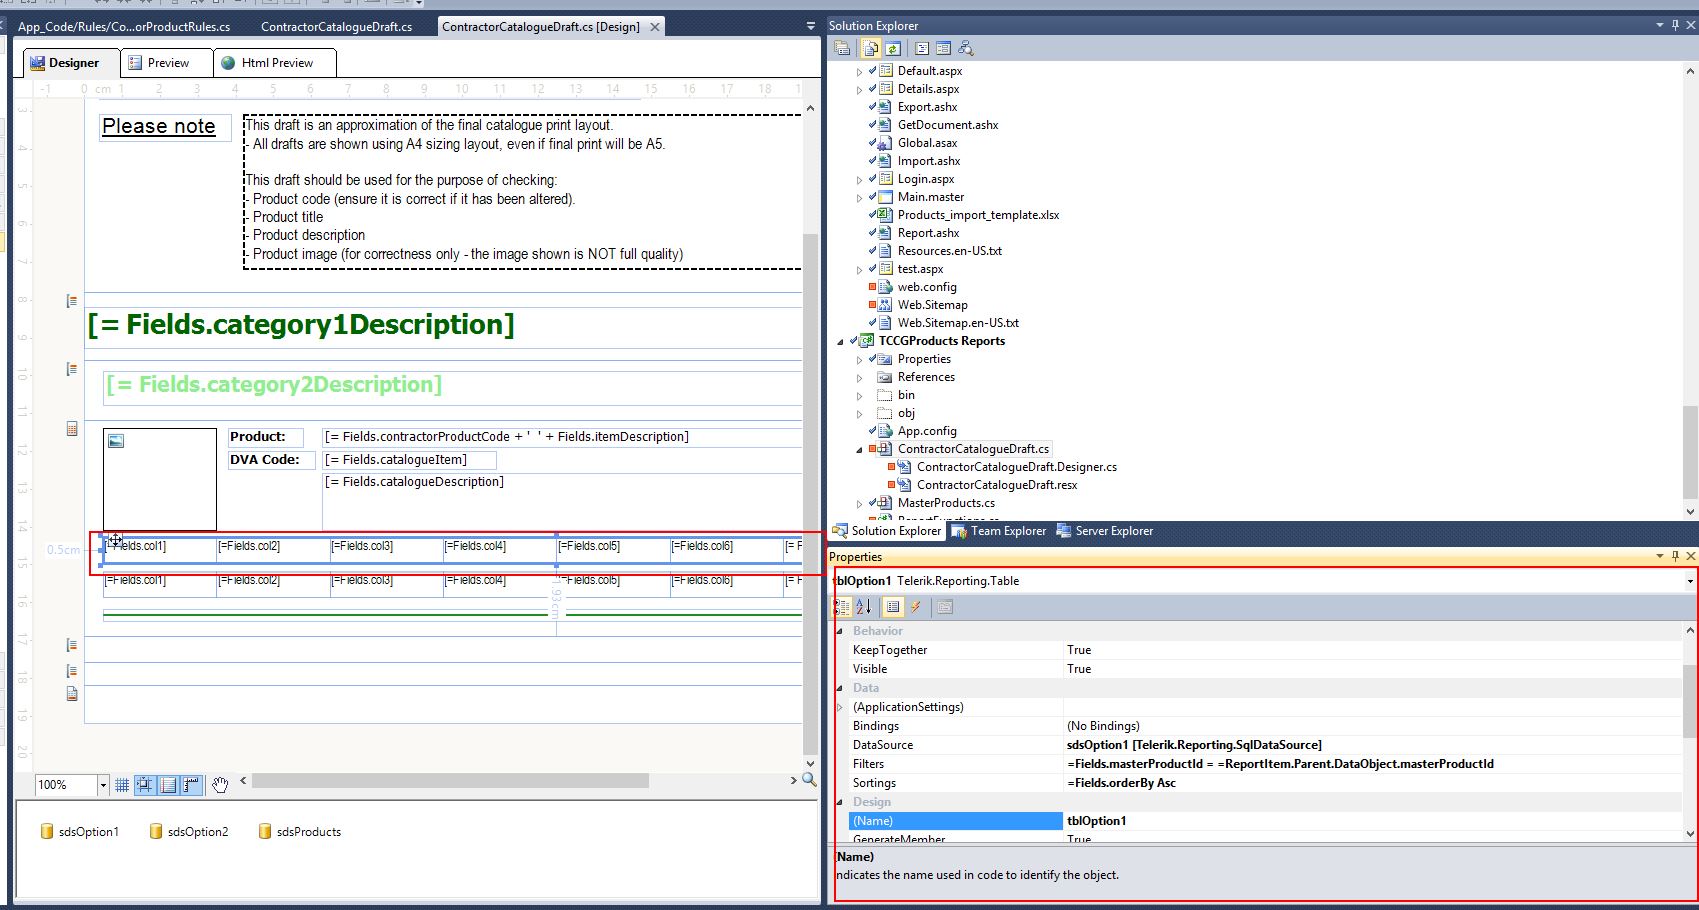Toggle the designer grid display
1699x910 pixels.
[122, 785]
